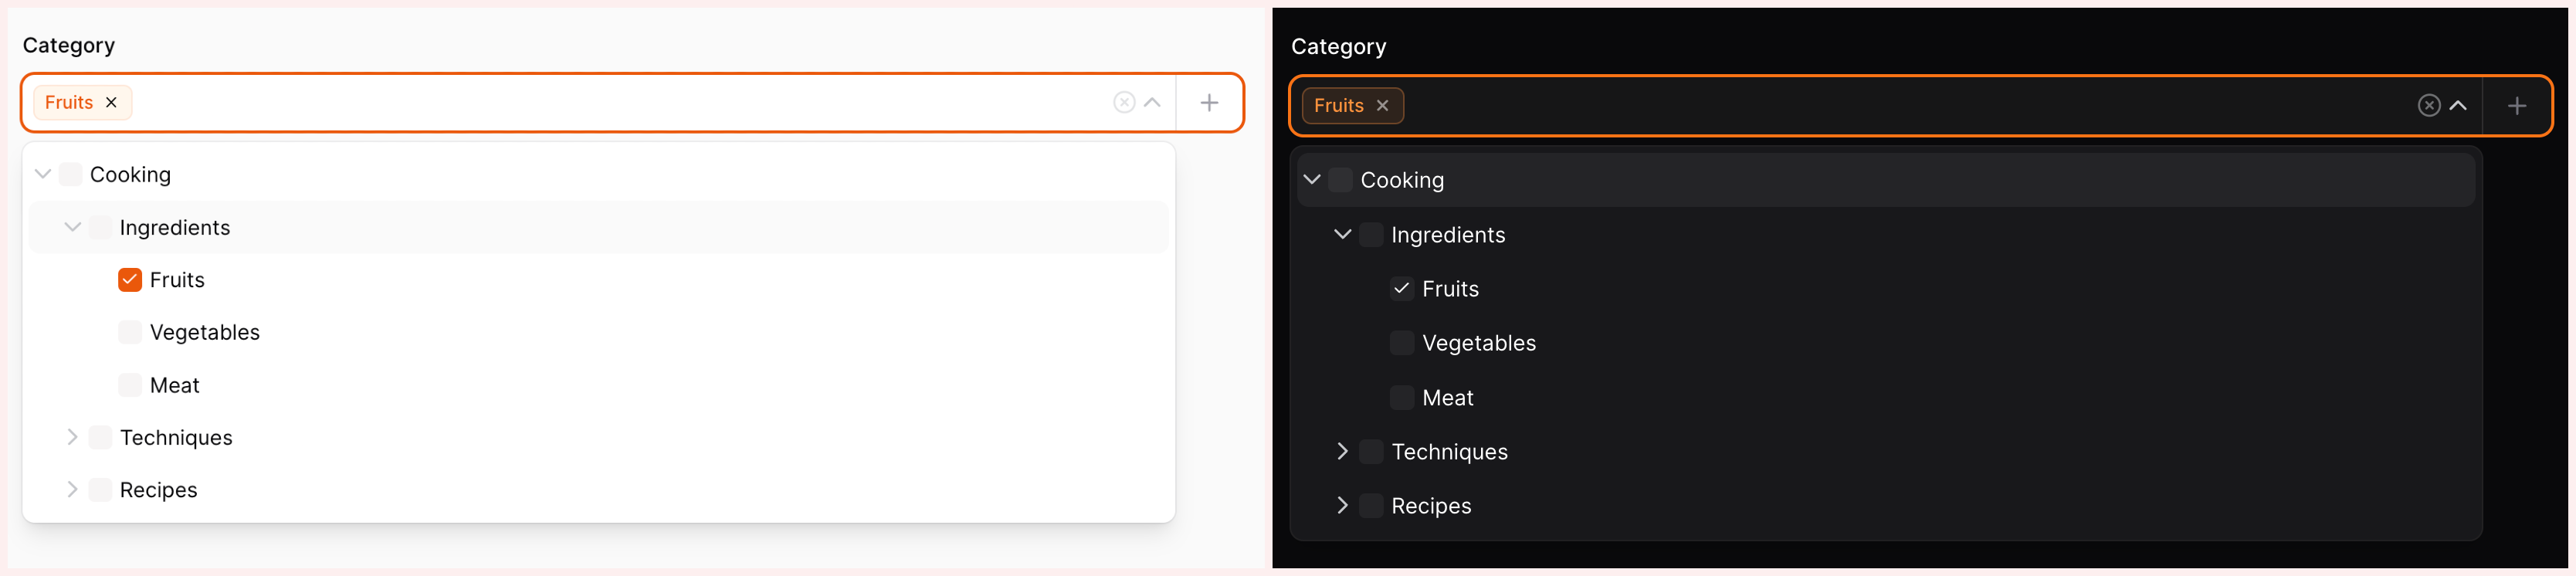Select the Vegetables item in light theme

coord(204,333)
